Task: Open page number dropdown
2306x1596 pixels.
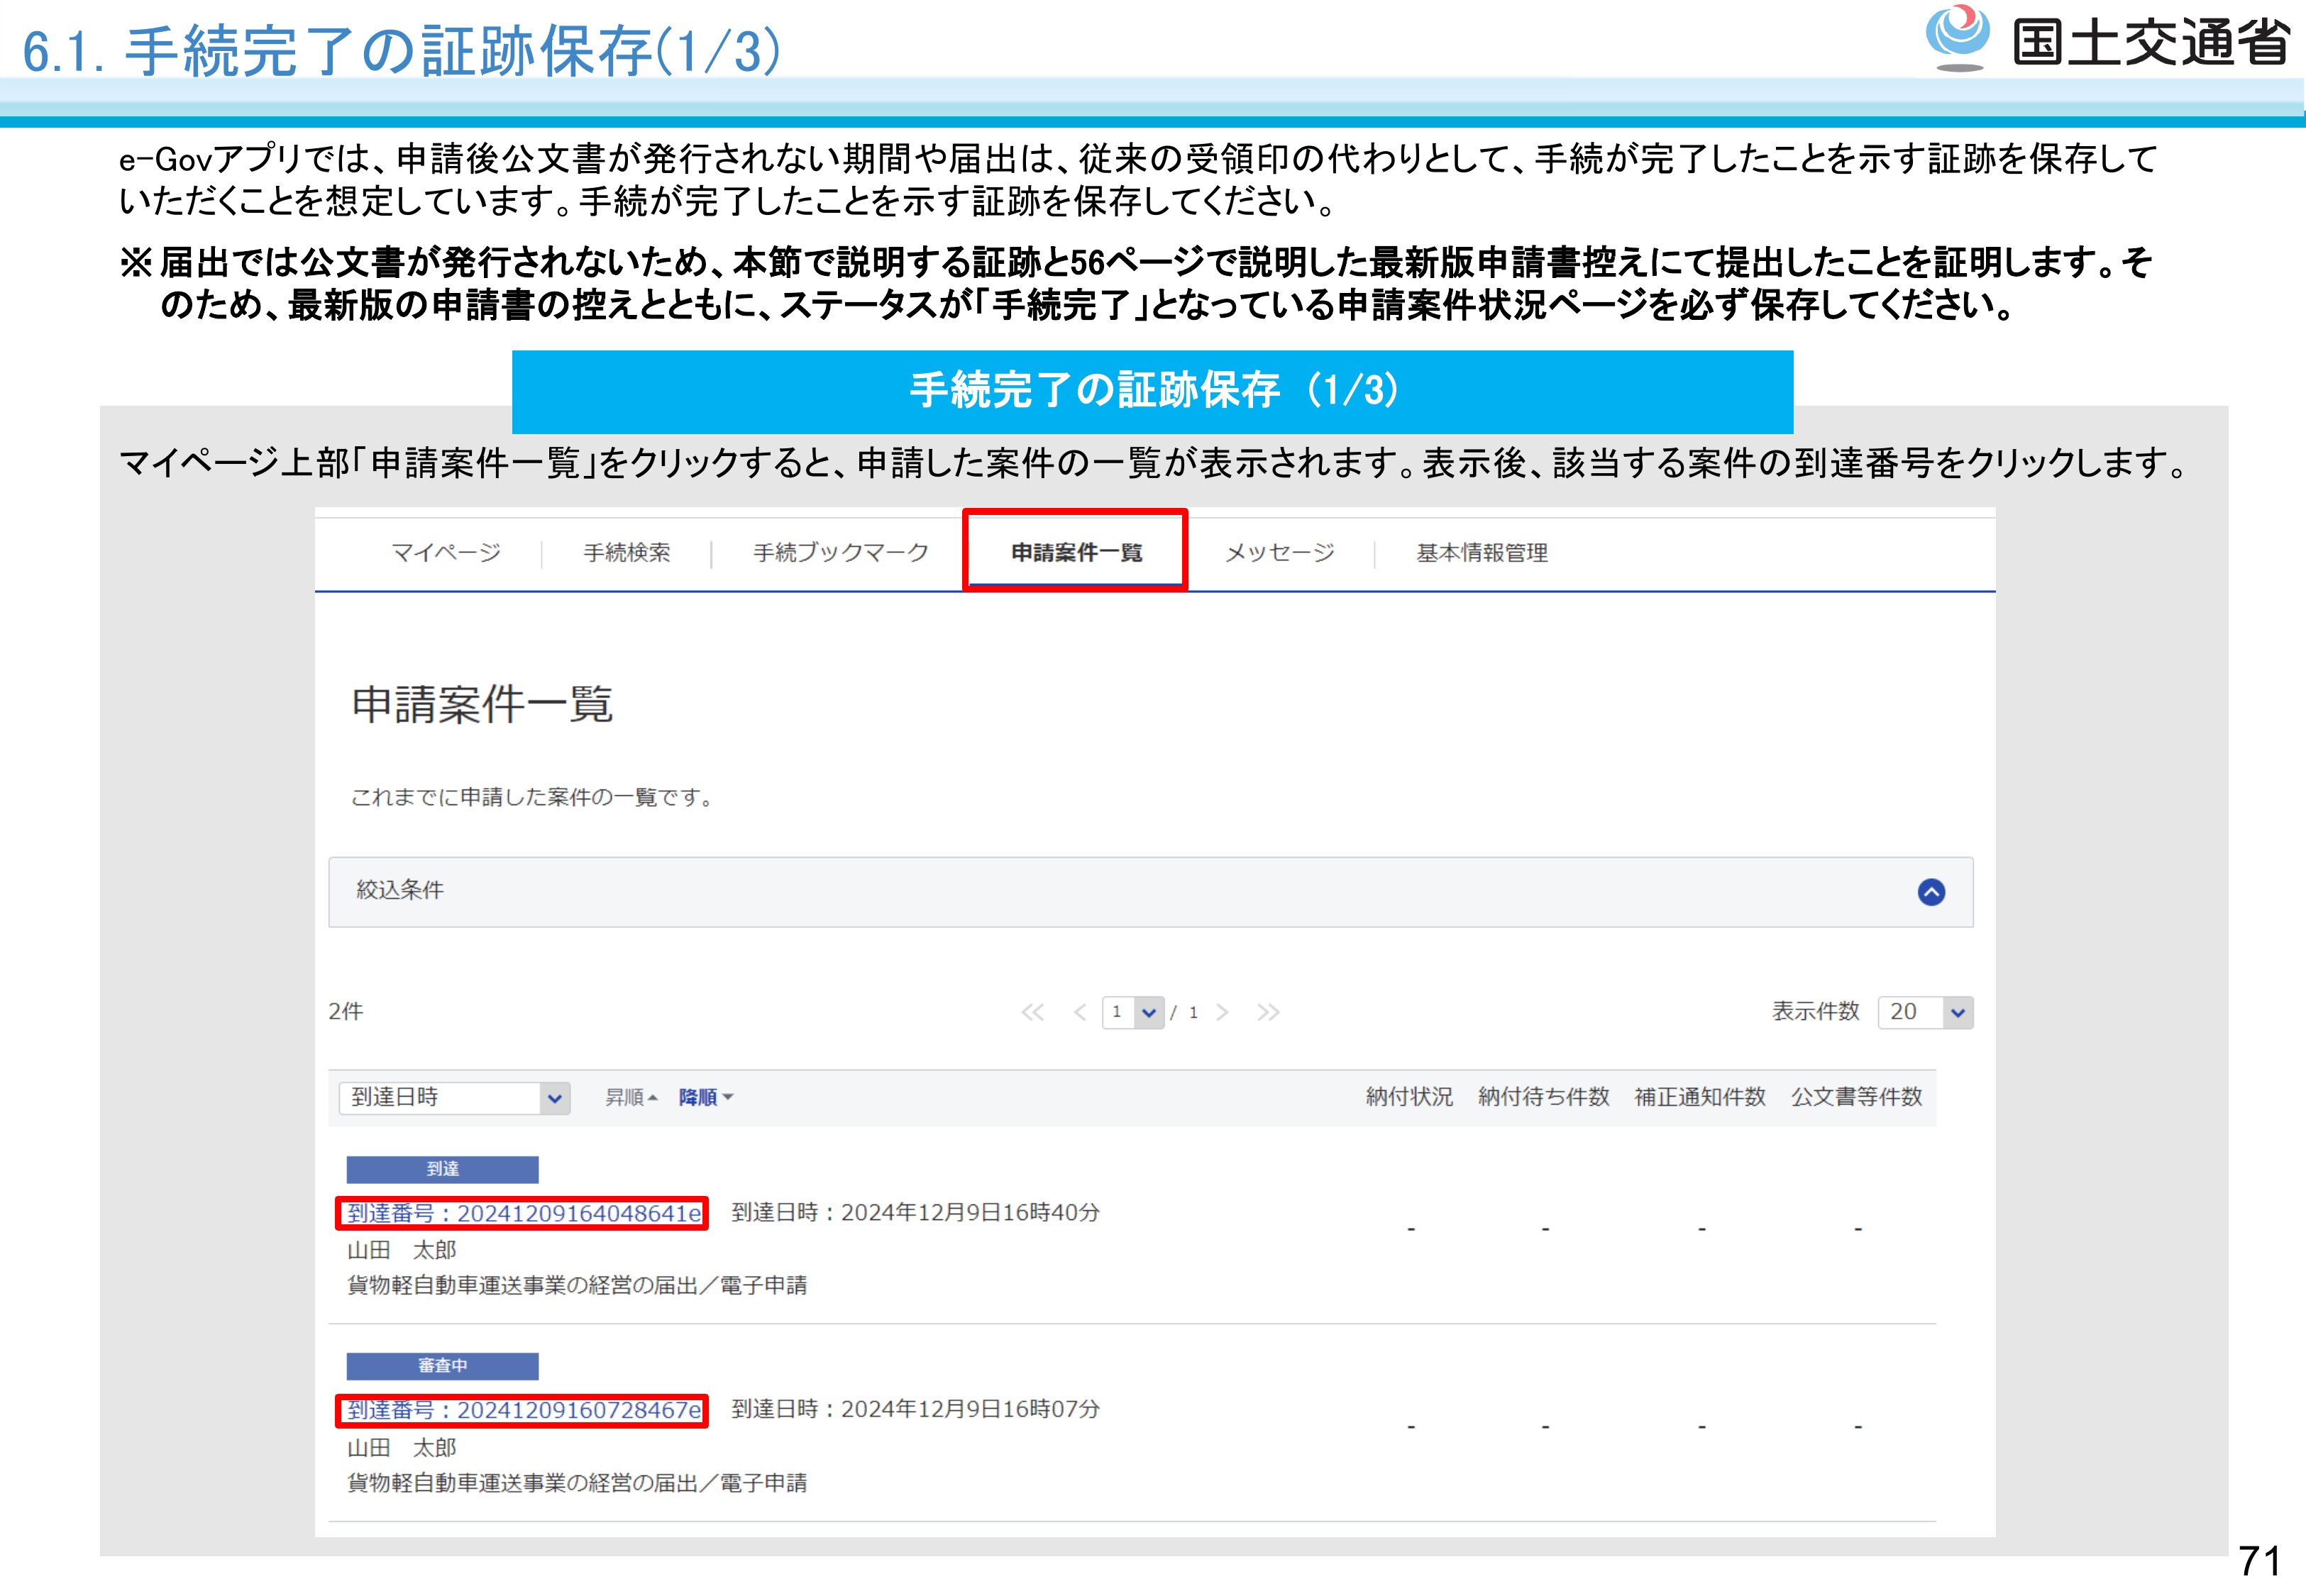Action: click(x=1133, y=1012)
